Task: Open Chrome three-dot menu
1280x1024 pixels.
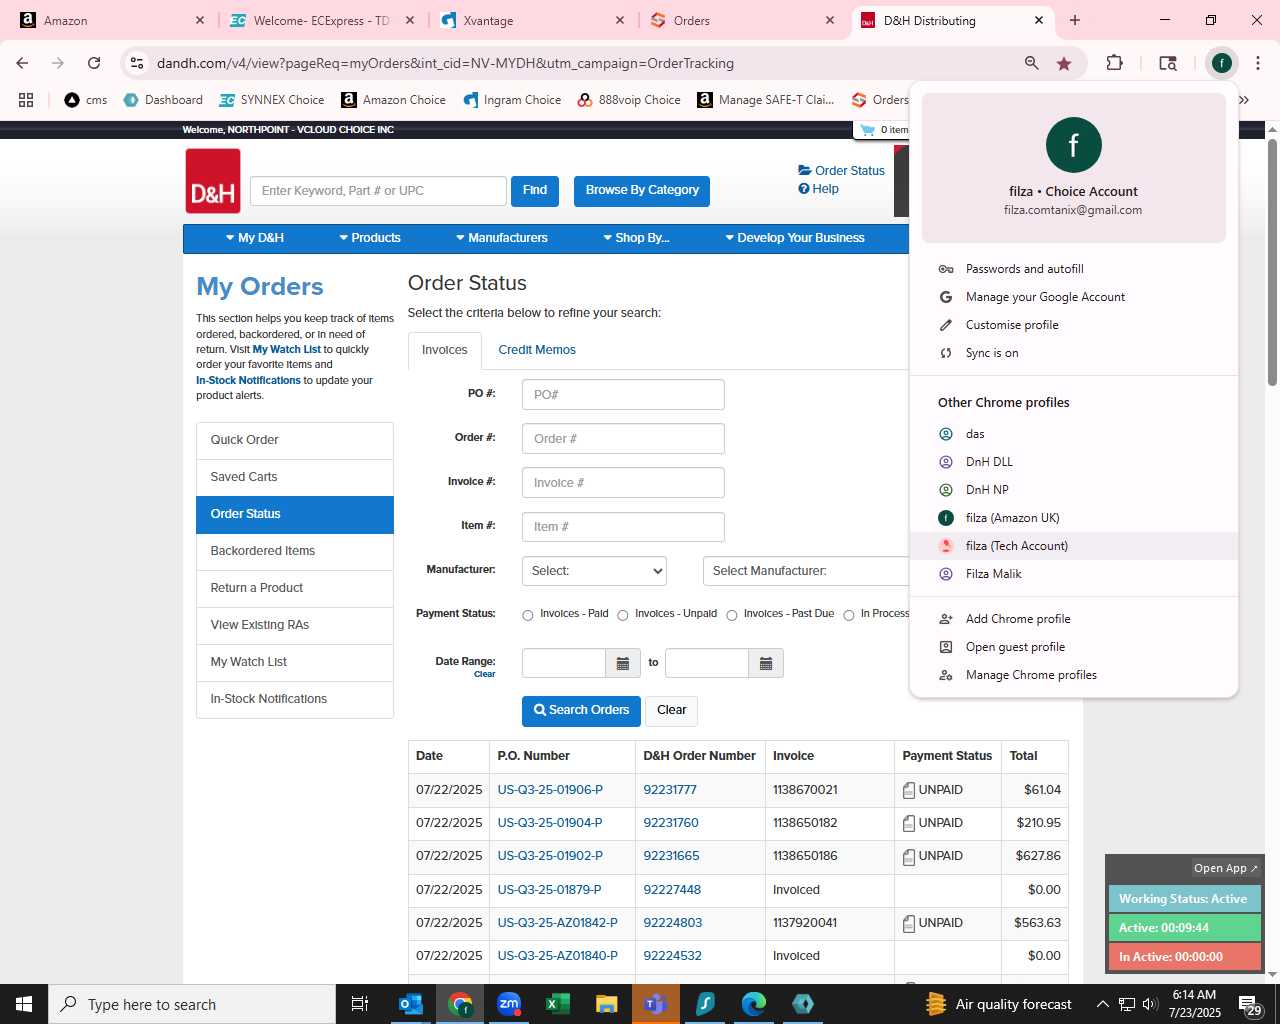Action: click(1257, 63)
